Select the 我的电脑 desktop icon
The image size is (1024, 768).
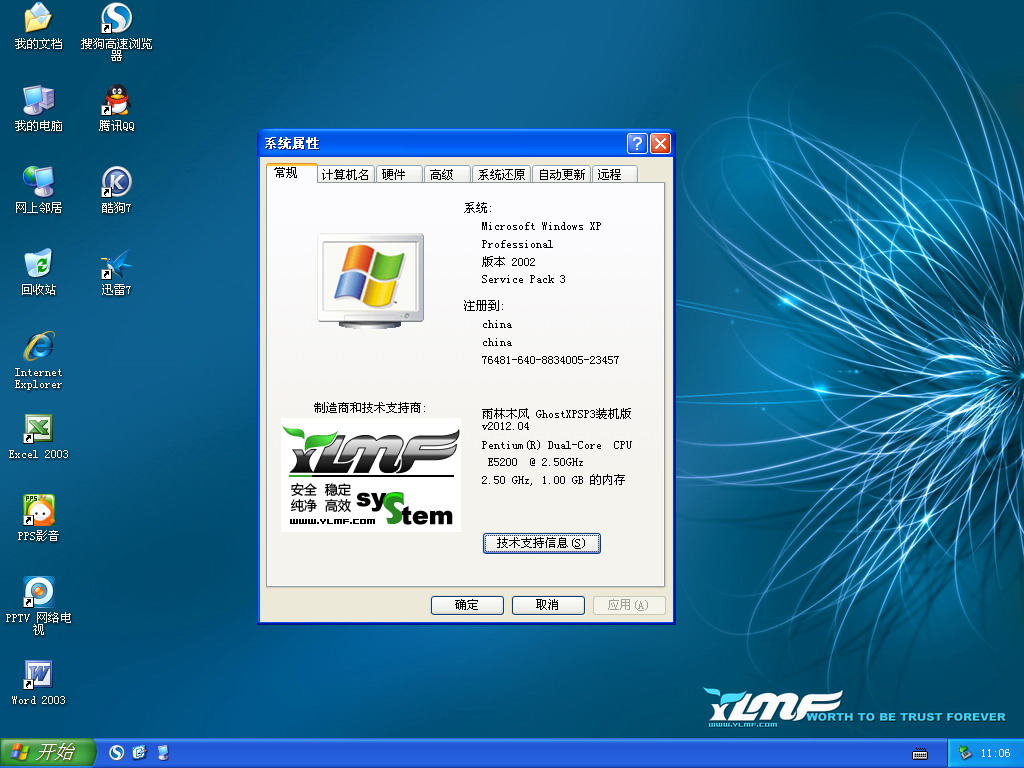click(38, 101)
